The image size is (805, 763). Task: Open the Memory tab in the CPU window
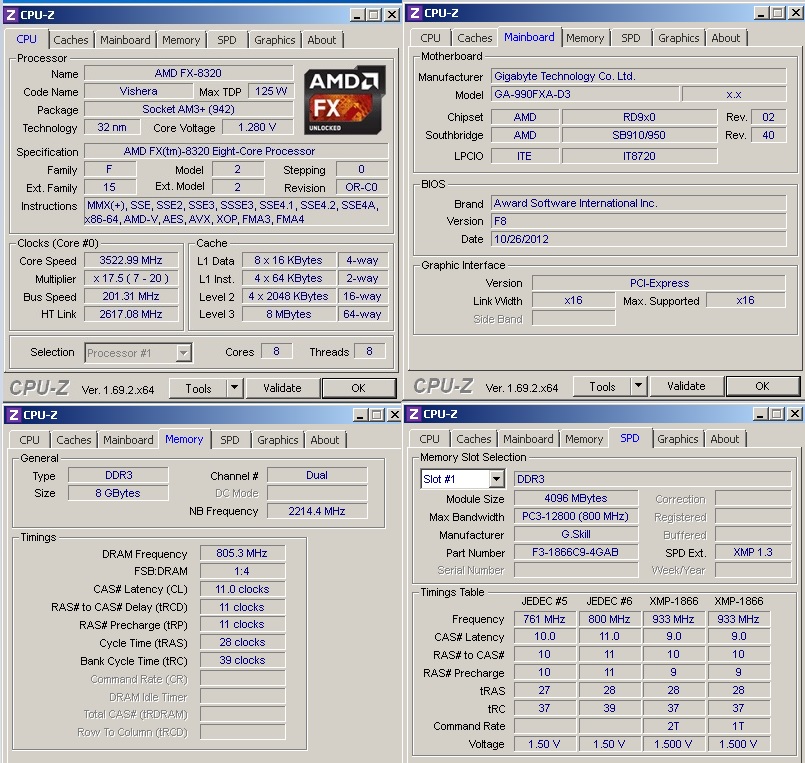click(181, 40)
